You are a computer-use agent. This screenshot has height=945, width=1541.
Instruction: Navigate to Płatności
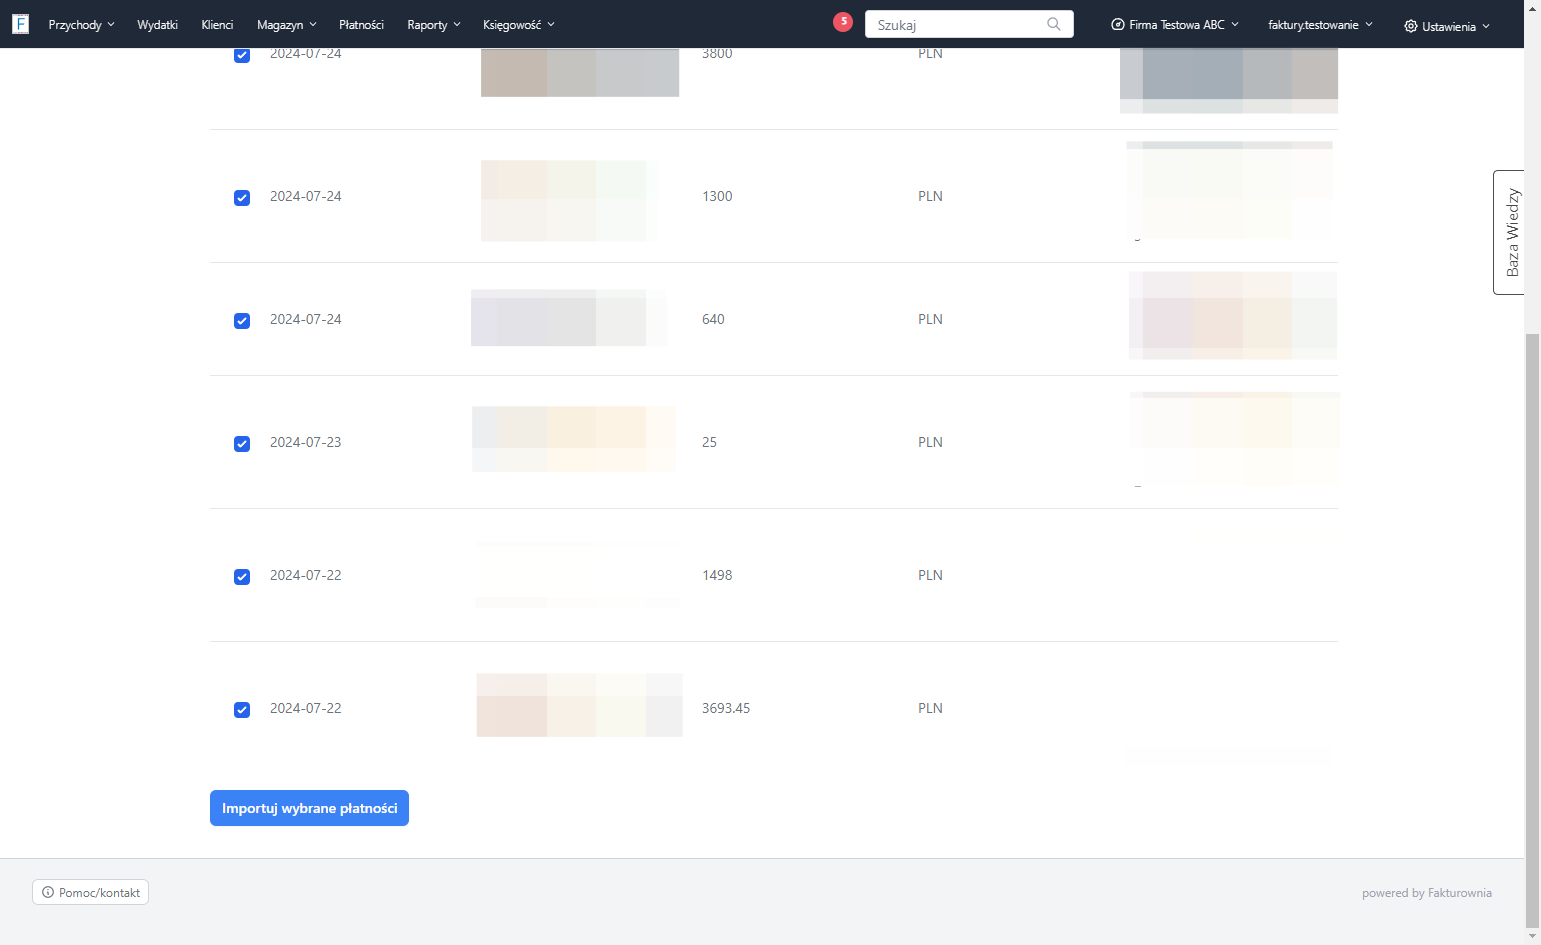point(361,24)
